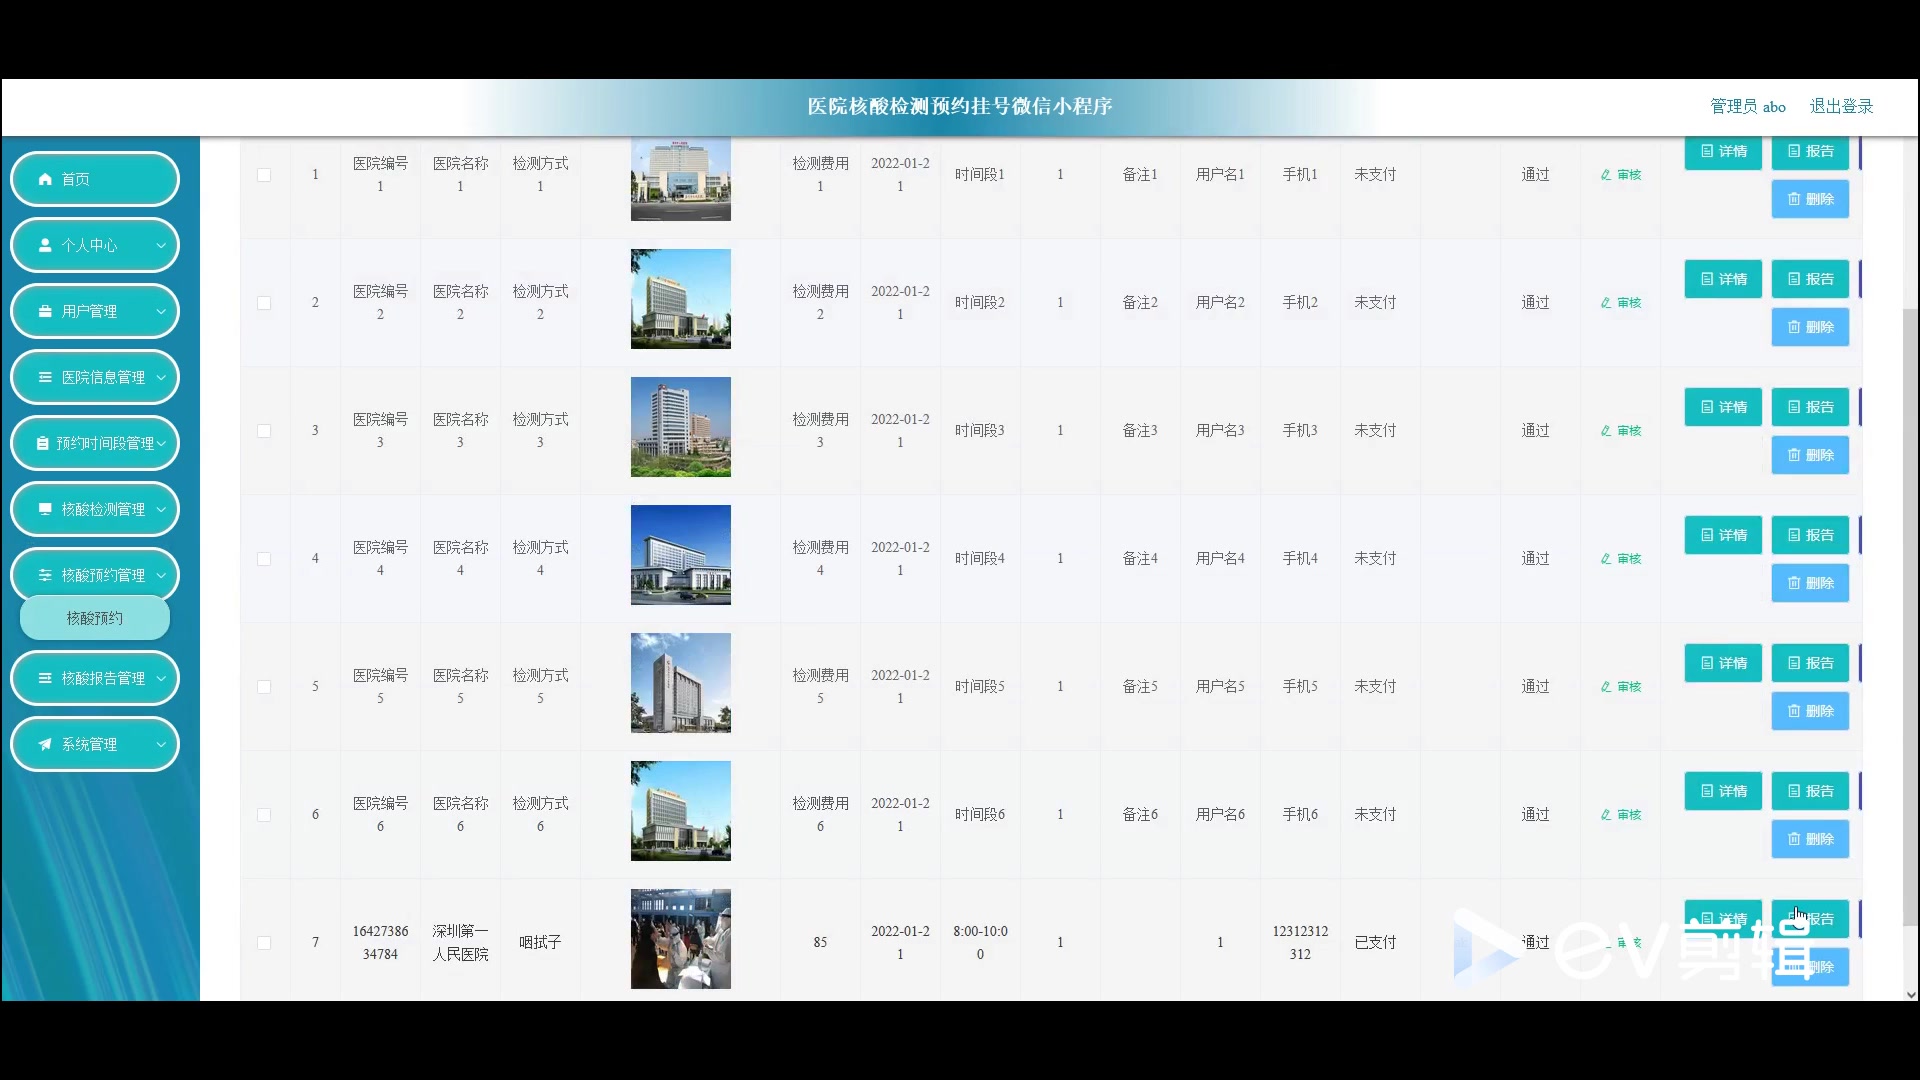Screen dimensions: 1920x1080
Task: Click 退出登录 in the header
Action: [1841, 106]
